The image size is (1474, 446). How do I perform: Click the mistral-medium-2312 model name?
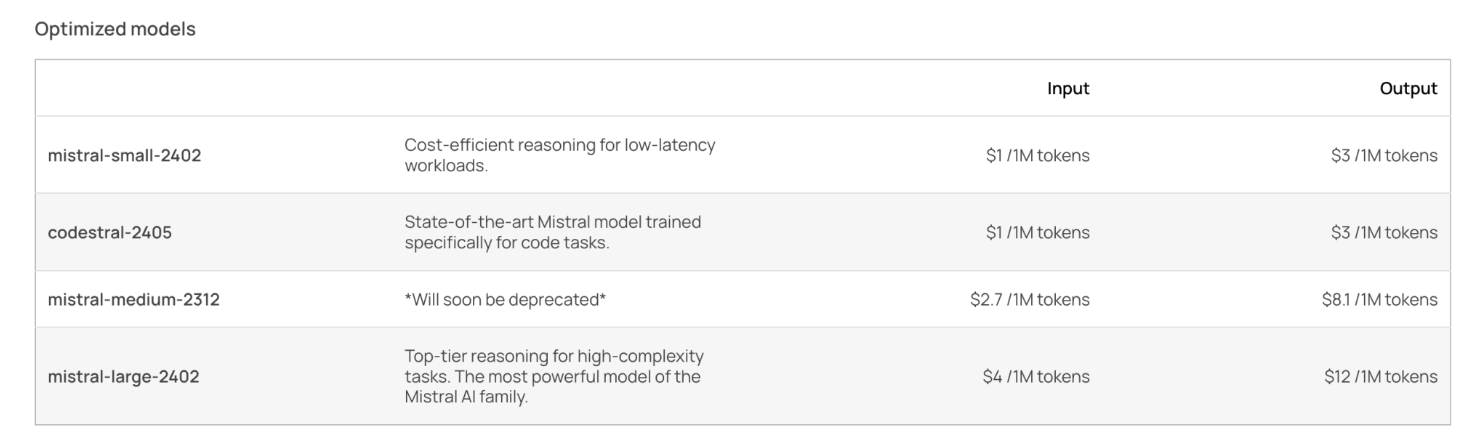[x=133, y=299]
